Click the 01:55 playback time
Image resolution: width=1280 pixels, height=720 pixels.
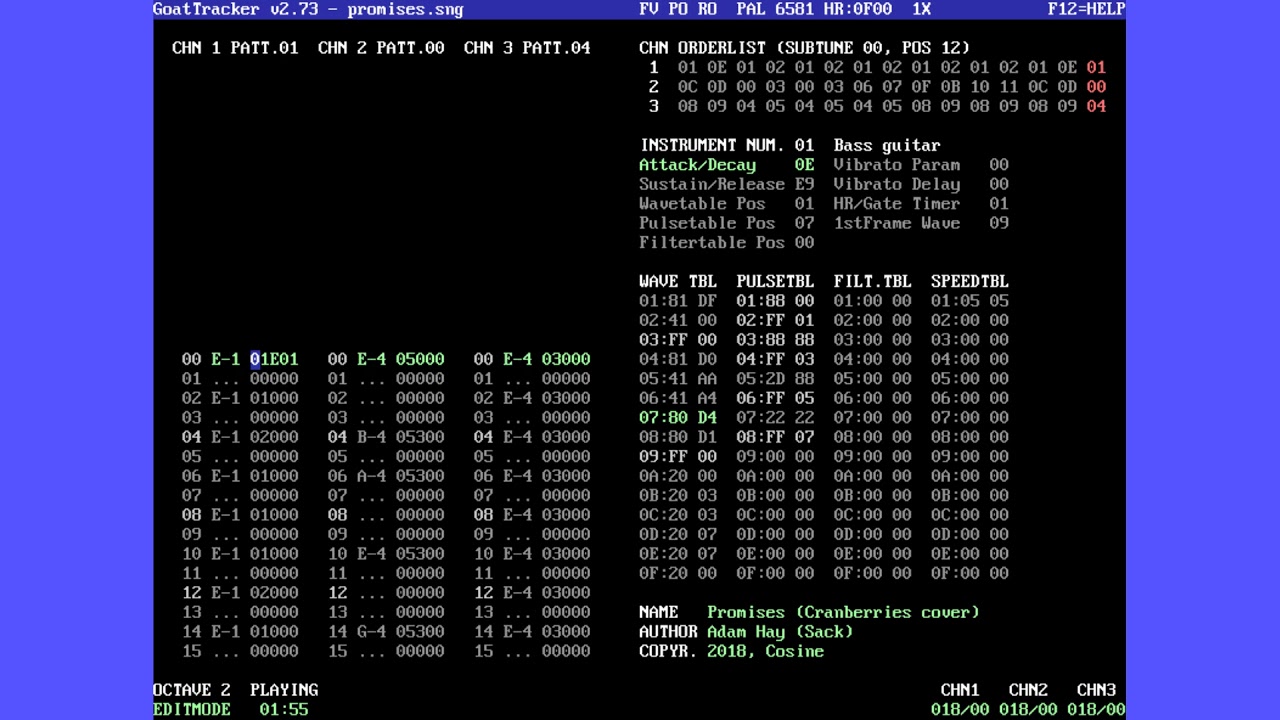click(x=284, y=710)
